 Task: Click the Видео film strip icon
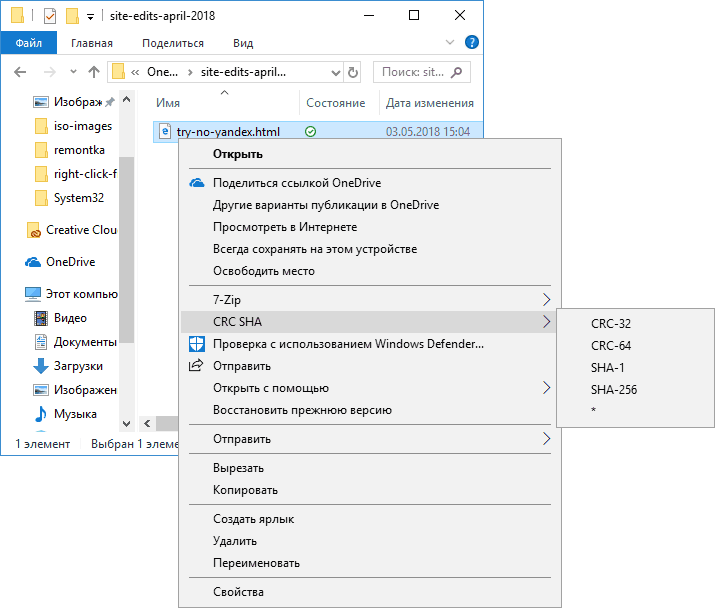pos(41,318)
